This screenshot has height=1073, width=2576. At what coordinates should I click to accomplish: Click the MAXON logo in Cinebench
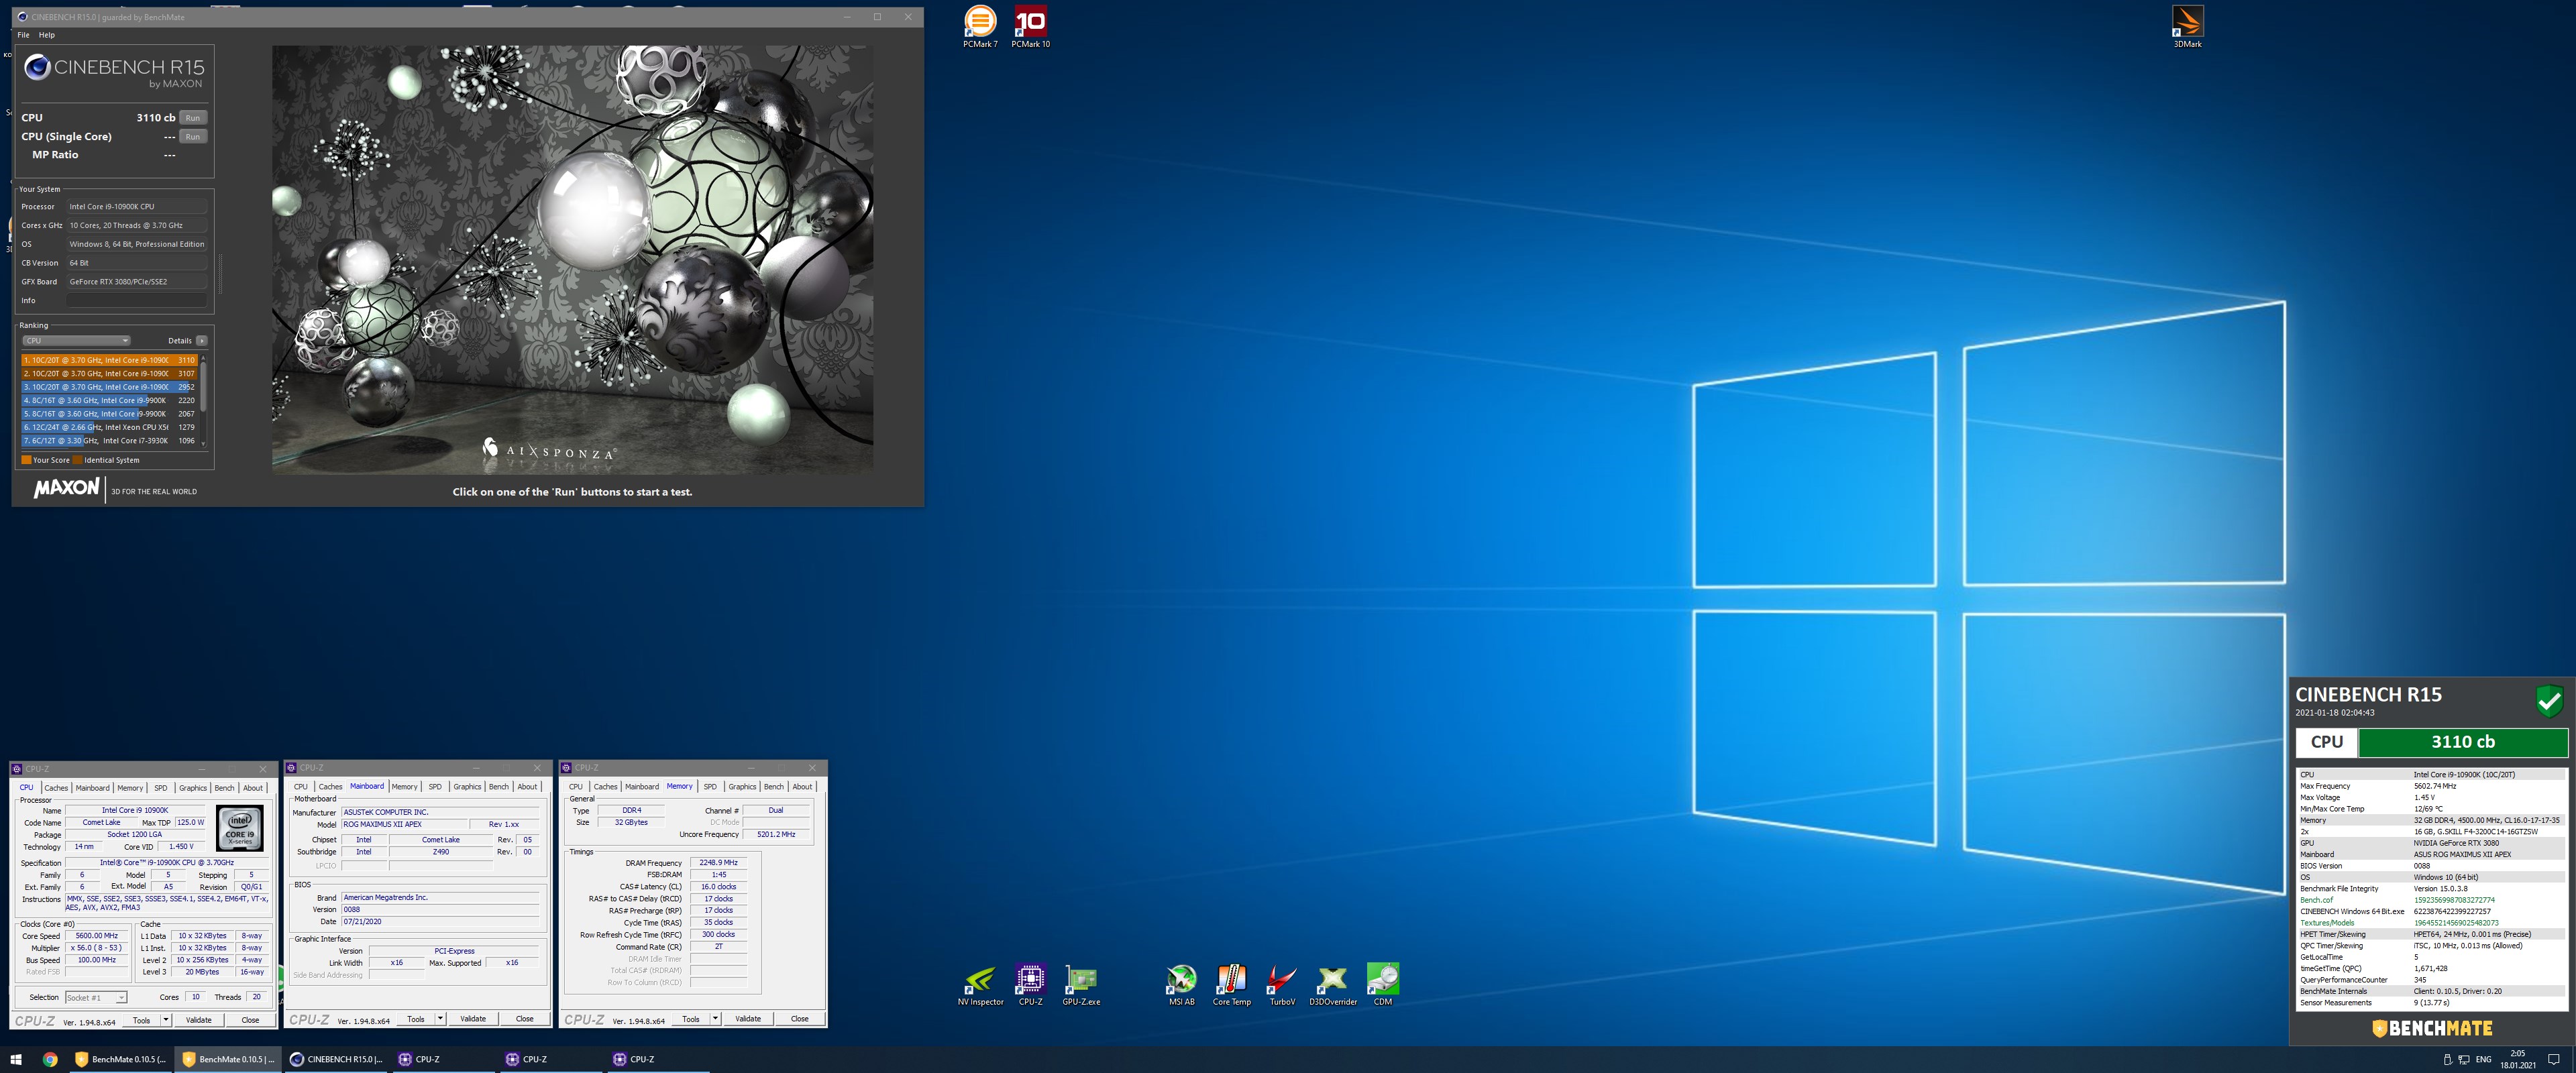pos(67,488)
